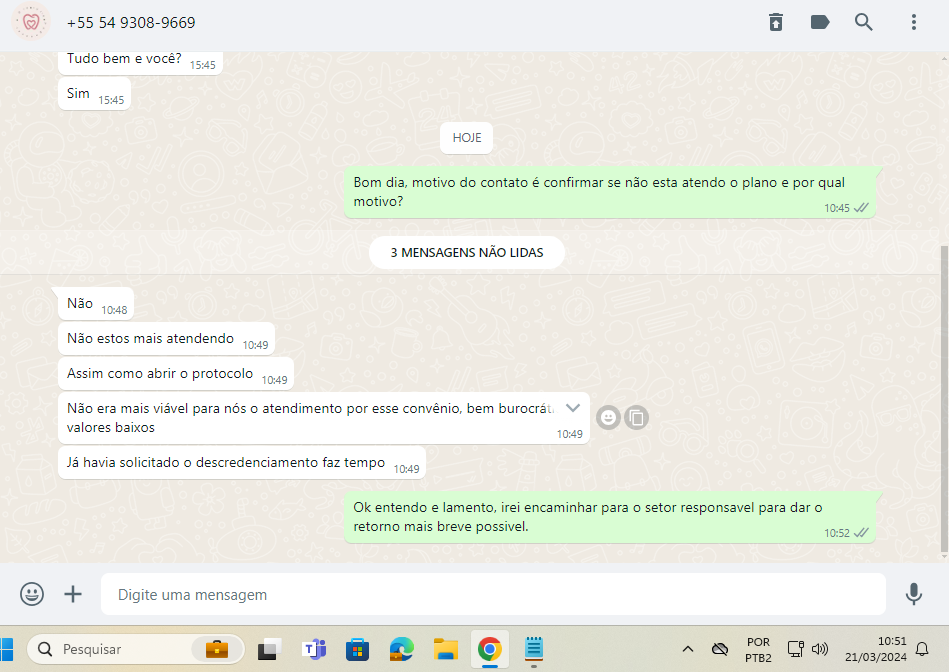The image size is (949, 672).
Task: Open File Explorer from the taskbar
Action: pos(445,649)
